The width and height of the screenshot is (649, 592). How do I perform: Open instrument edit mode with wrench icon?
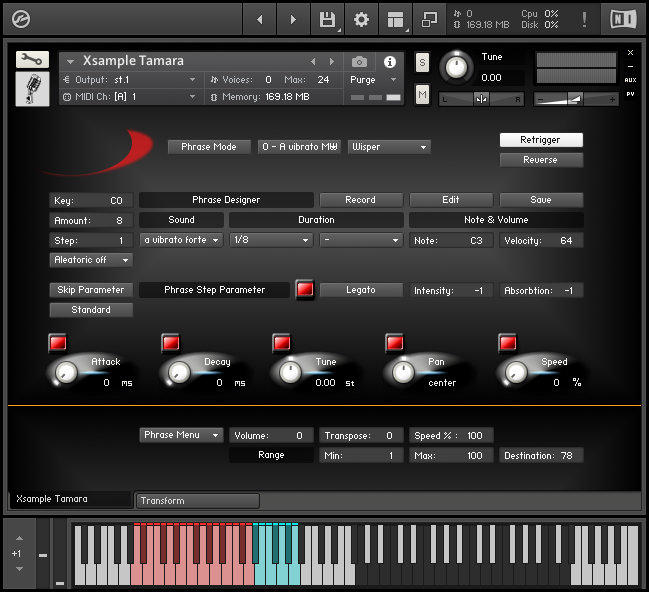[32, 60]
